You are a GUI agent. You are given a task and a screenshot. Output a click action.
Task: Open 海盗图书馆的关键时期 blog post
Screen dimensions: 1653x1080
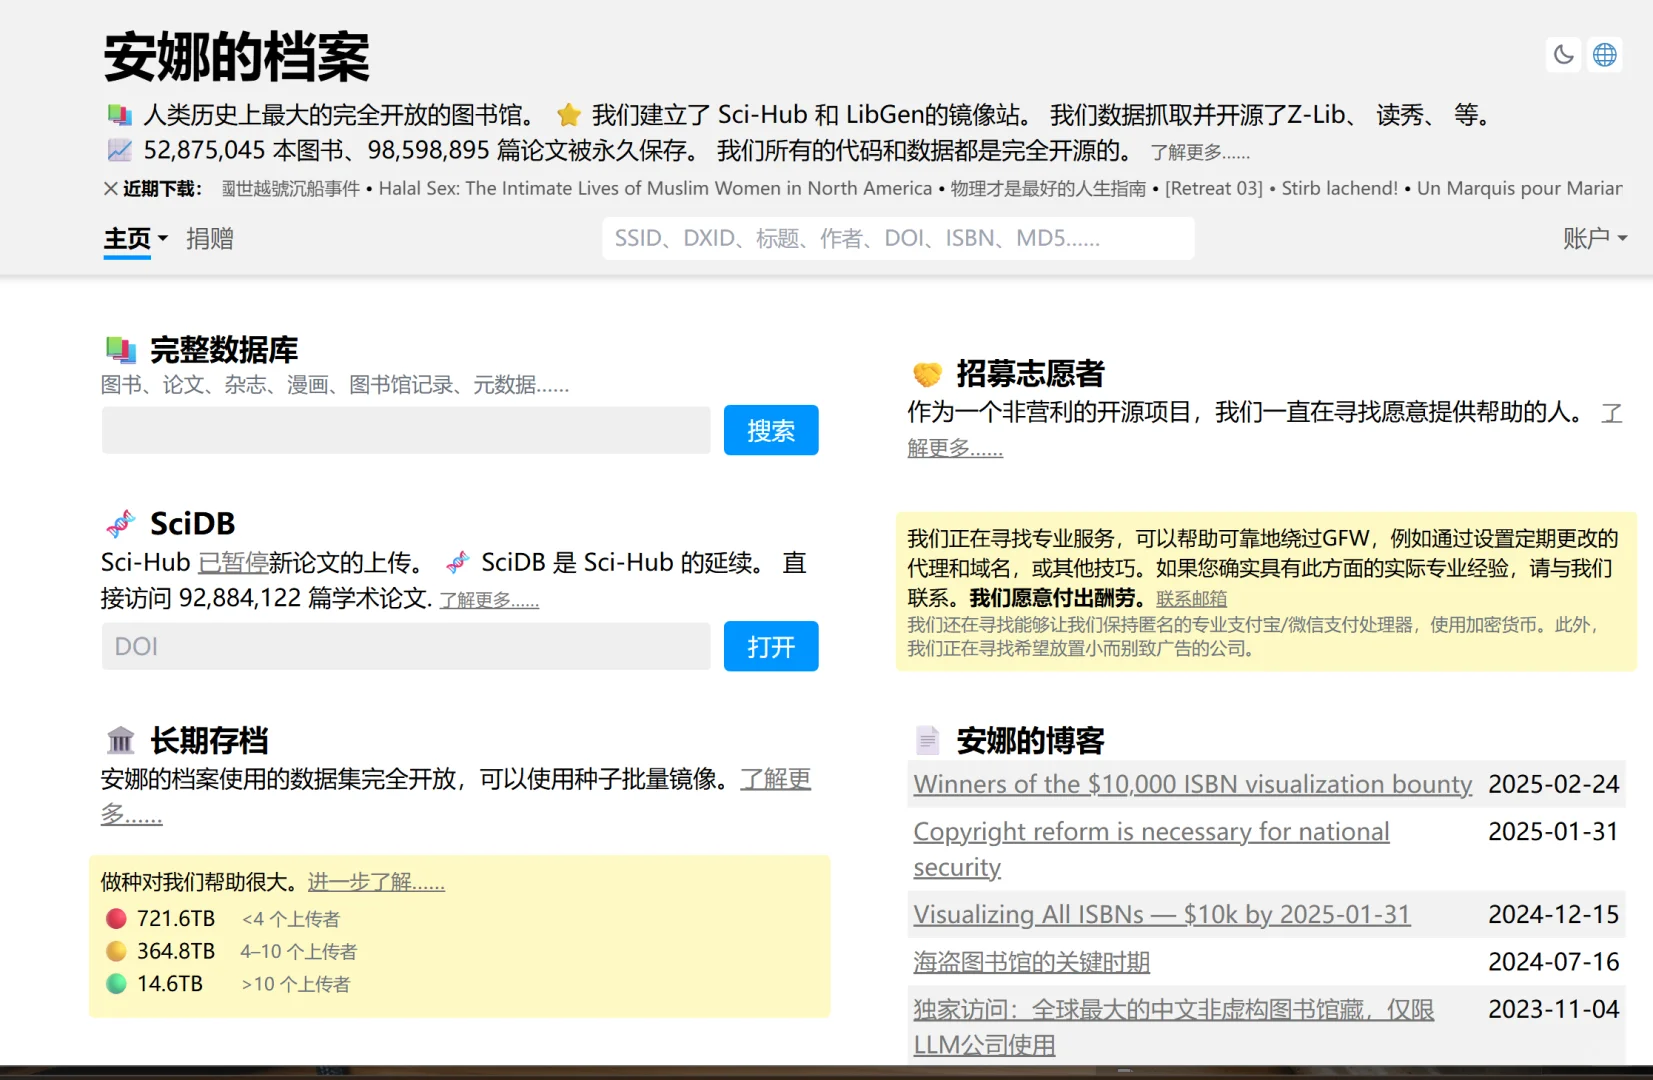click(x=1031, y=962)
